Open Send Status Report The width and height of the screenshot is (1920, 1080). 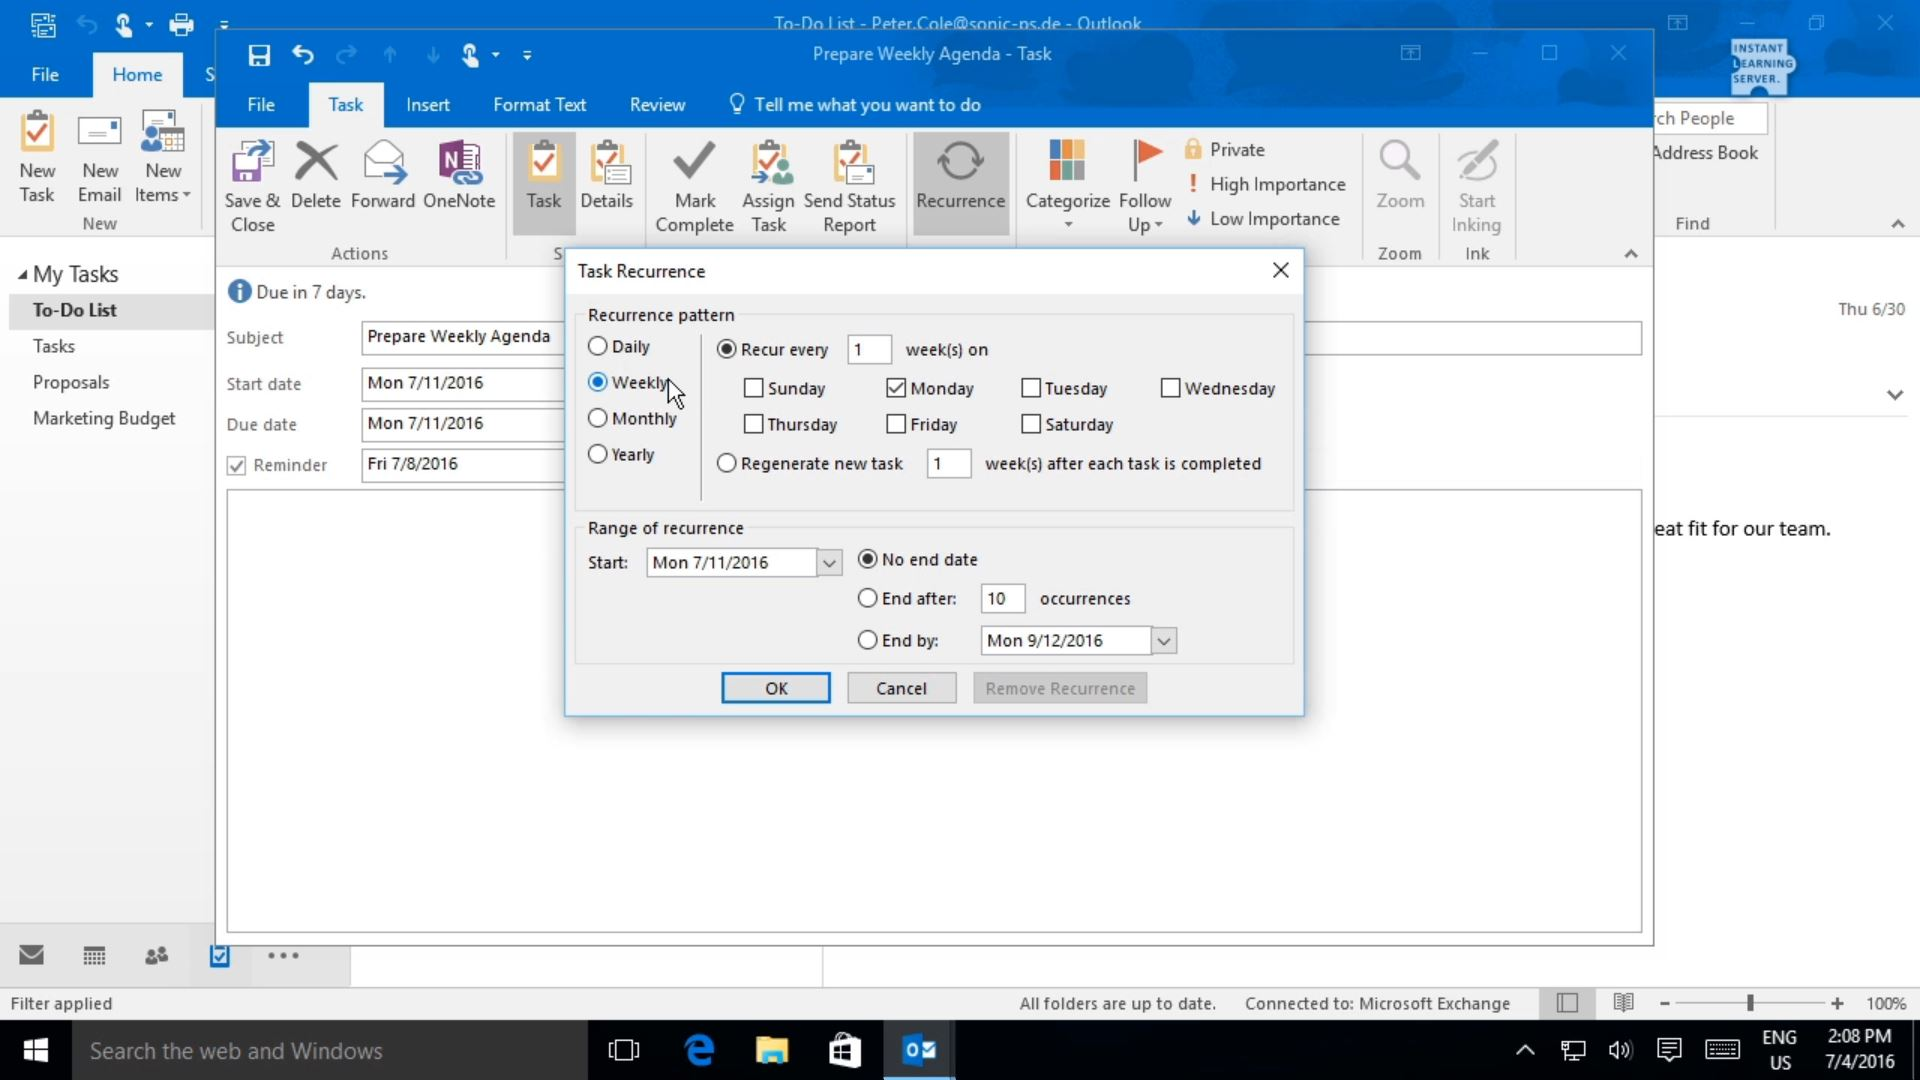click(849, 184)
